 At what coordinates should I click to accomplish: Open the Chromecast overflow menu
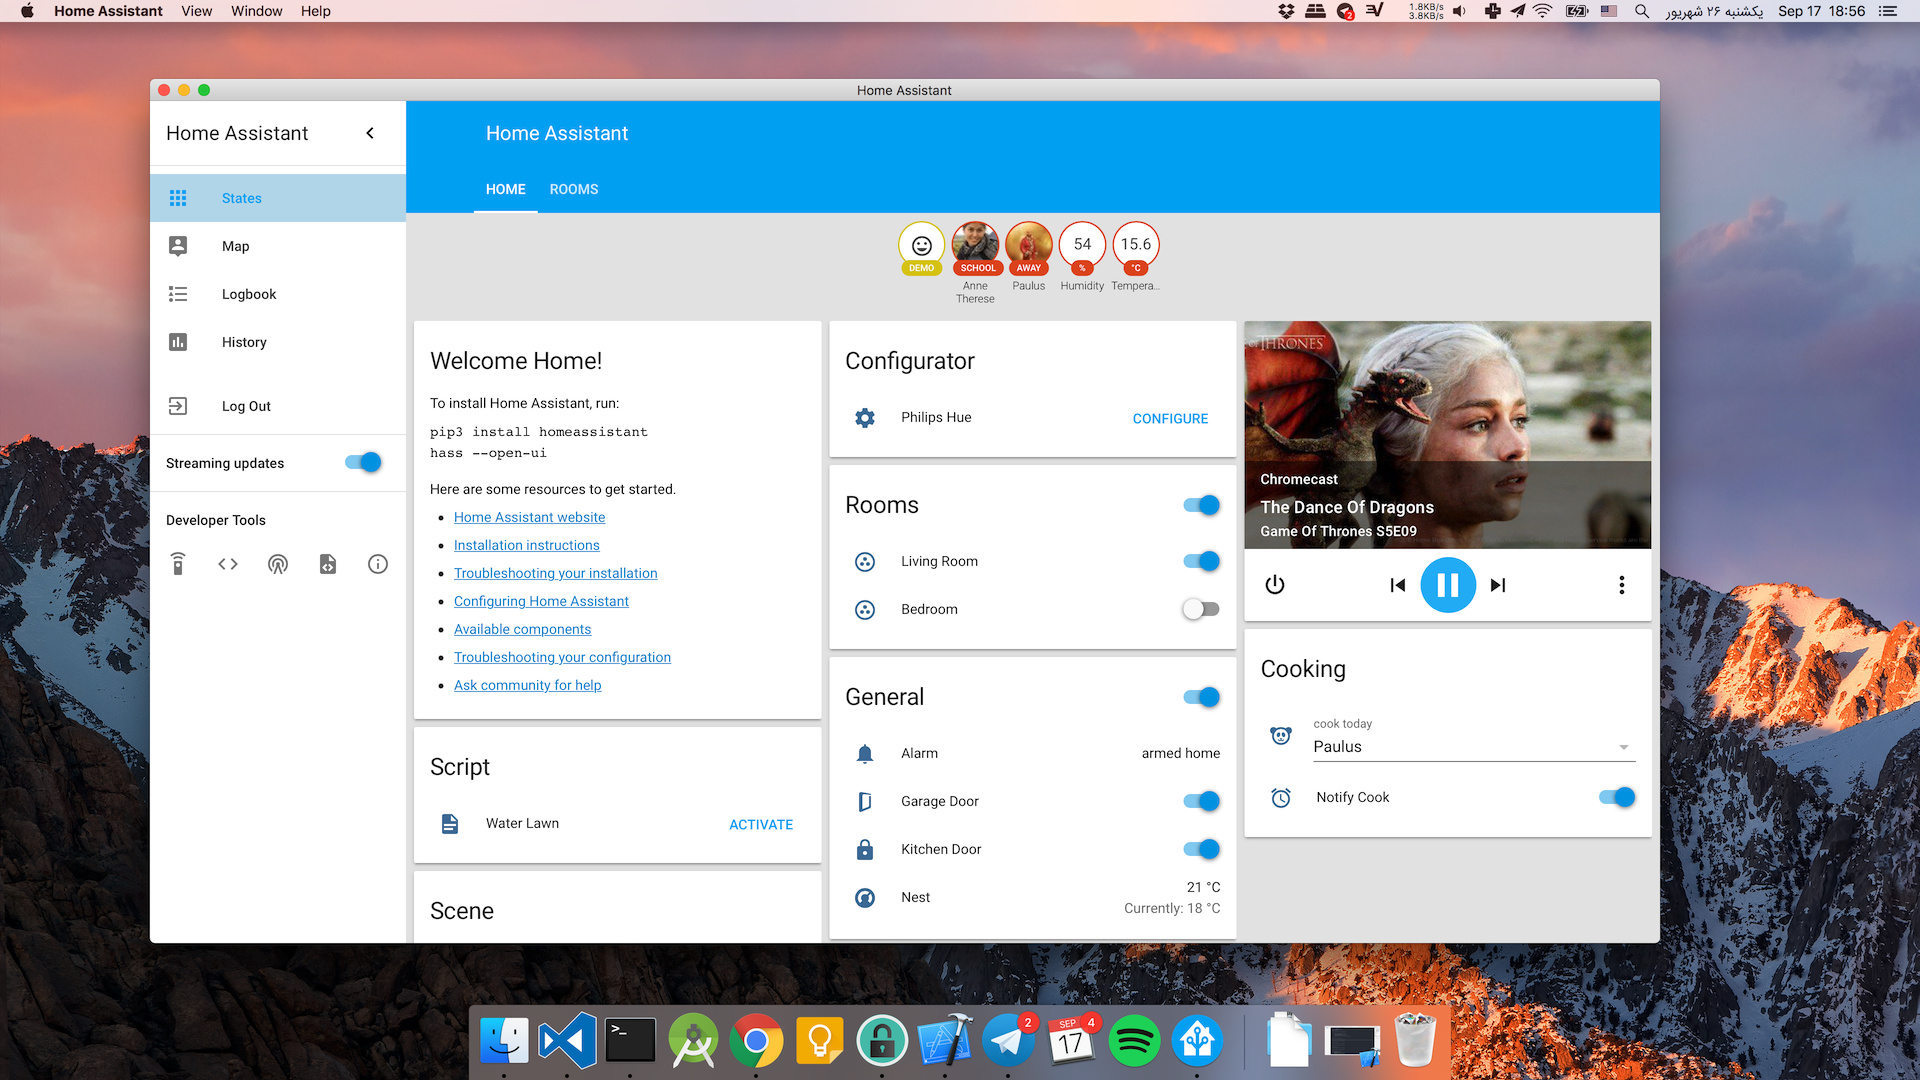[x=1622, y=585]
